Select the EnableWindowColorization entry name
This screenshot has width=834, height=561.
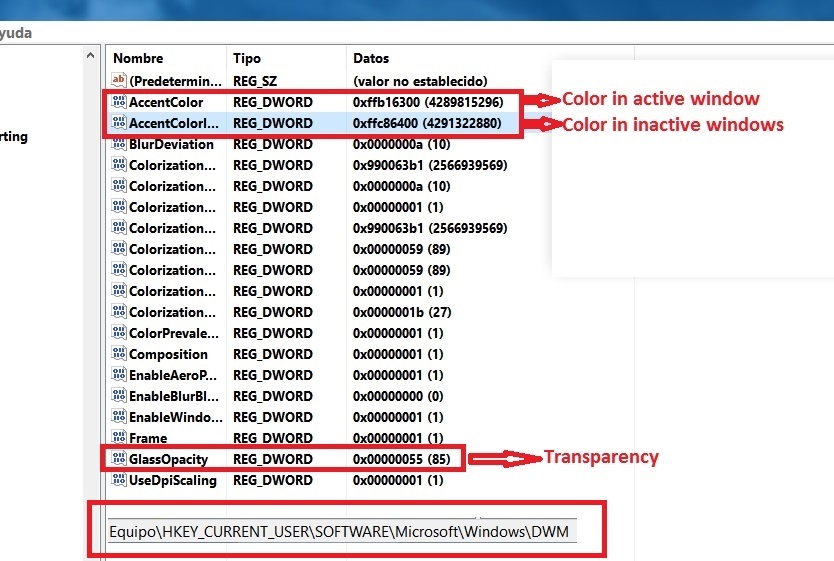170,417
